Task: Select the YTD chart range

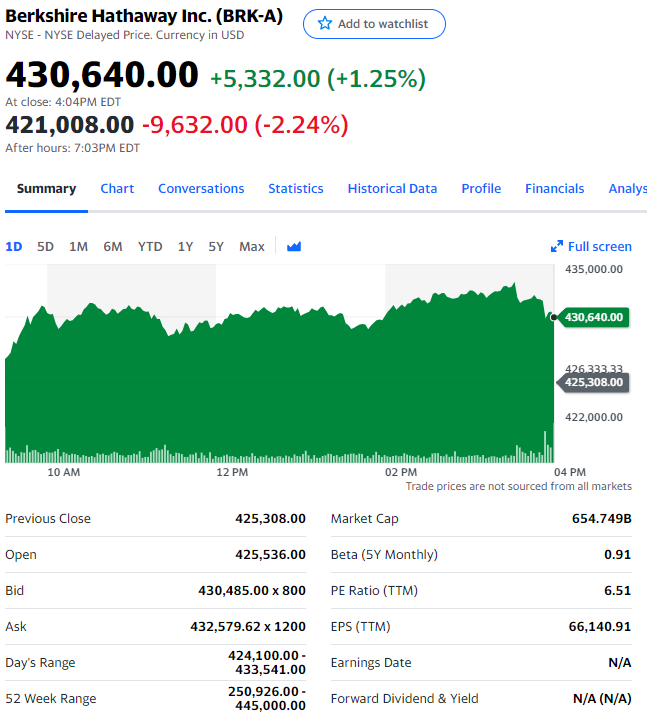Action: [x=150, y=247]
